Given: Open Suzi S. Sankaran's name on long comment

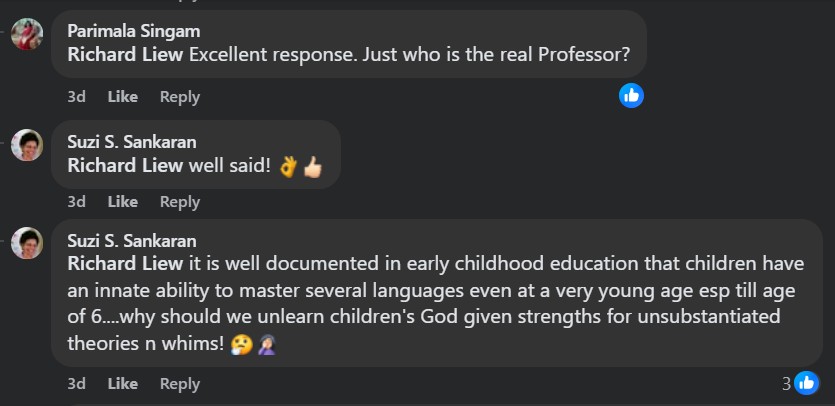Looking at the screenshot, I should click(x=132, y=240).
